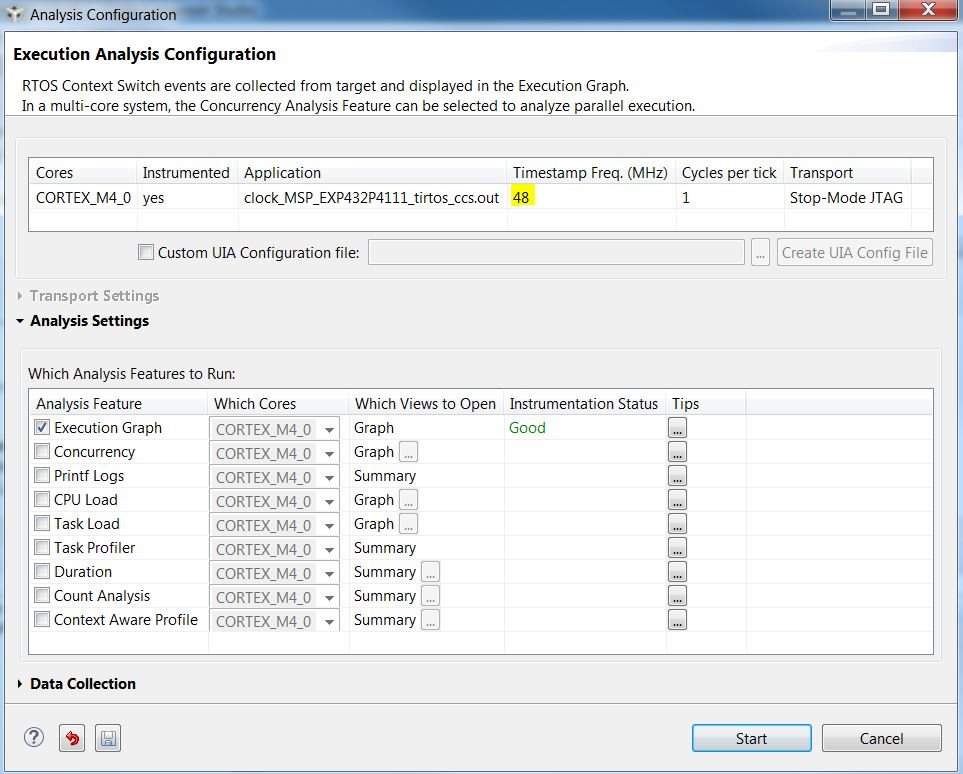The image size is (963, 774).
Task: Open Tips button for Execution Graph row
Action: click(x=677, y=428)
